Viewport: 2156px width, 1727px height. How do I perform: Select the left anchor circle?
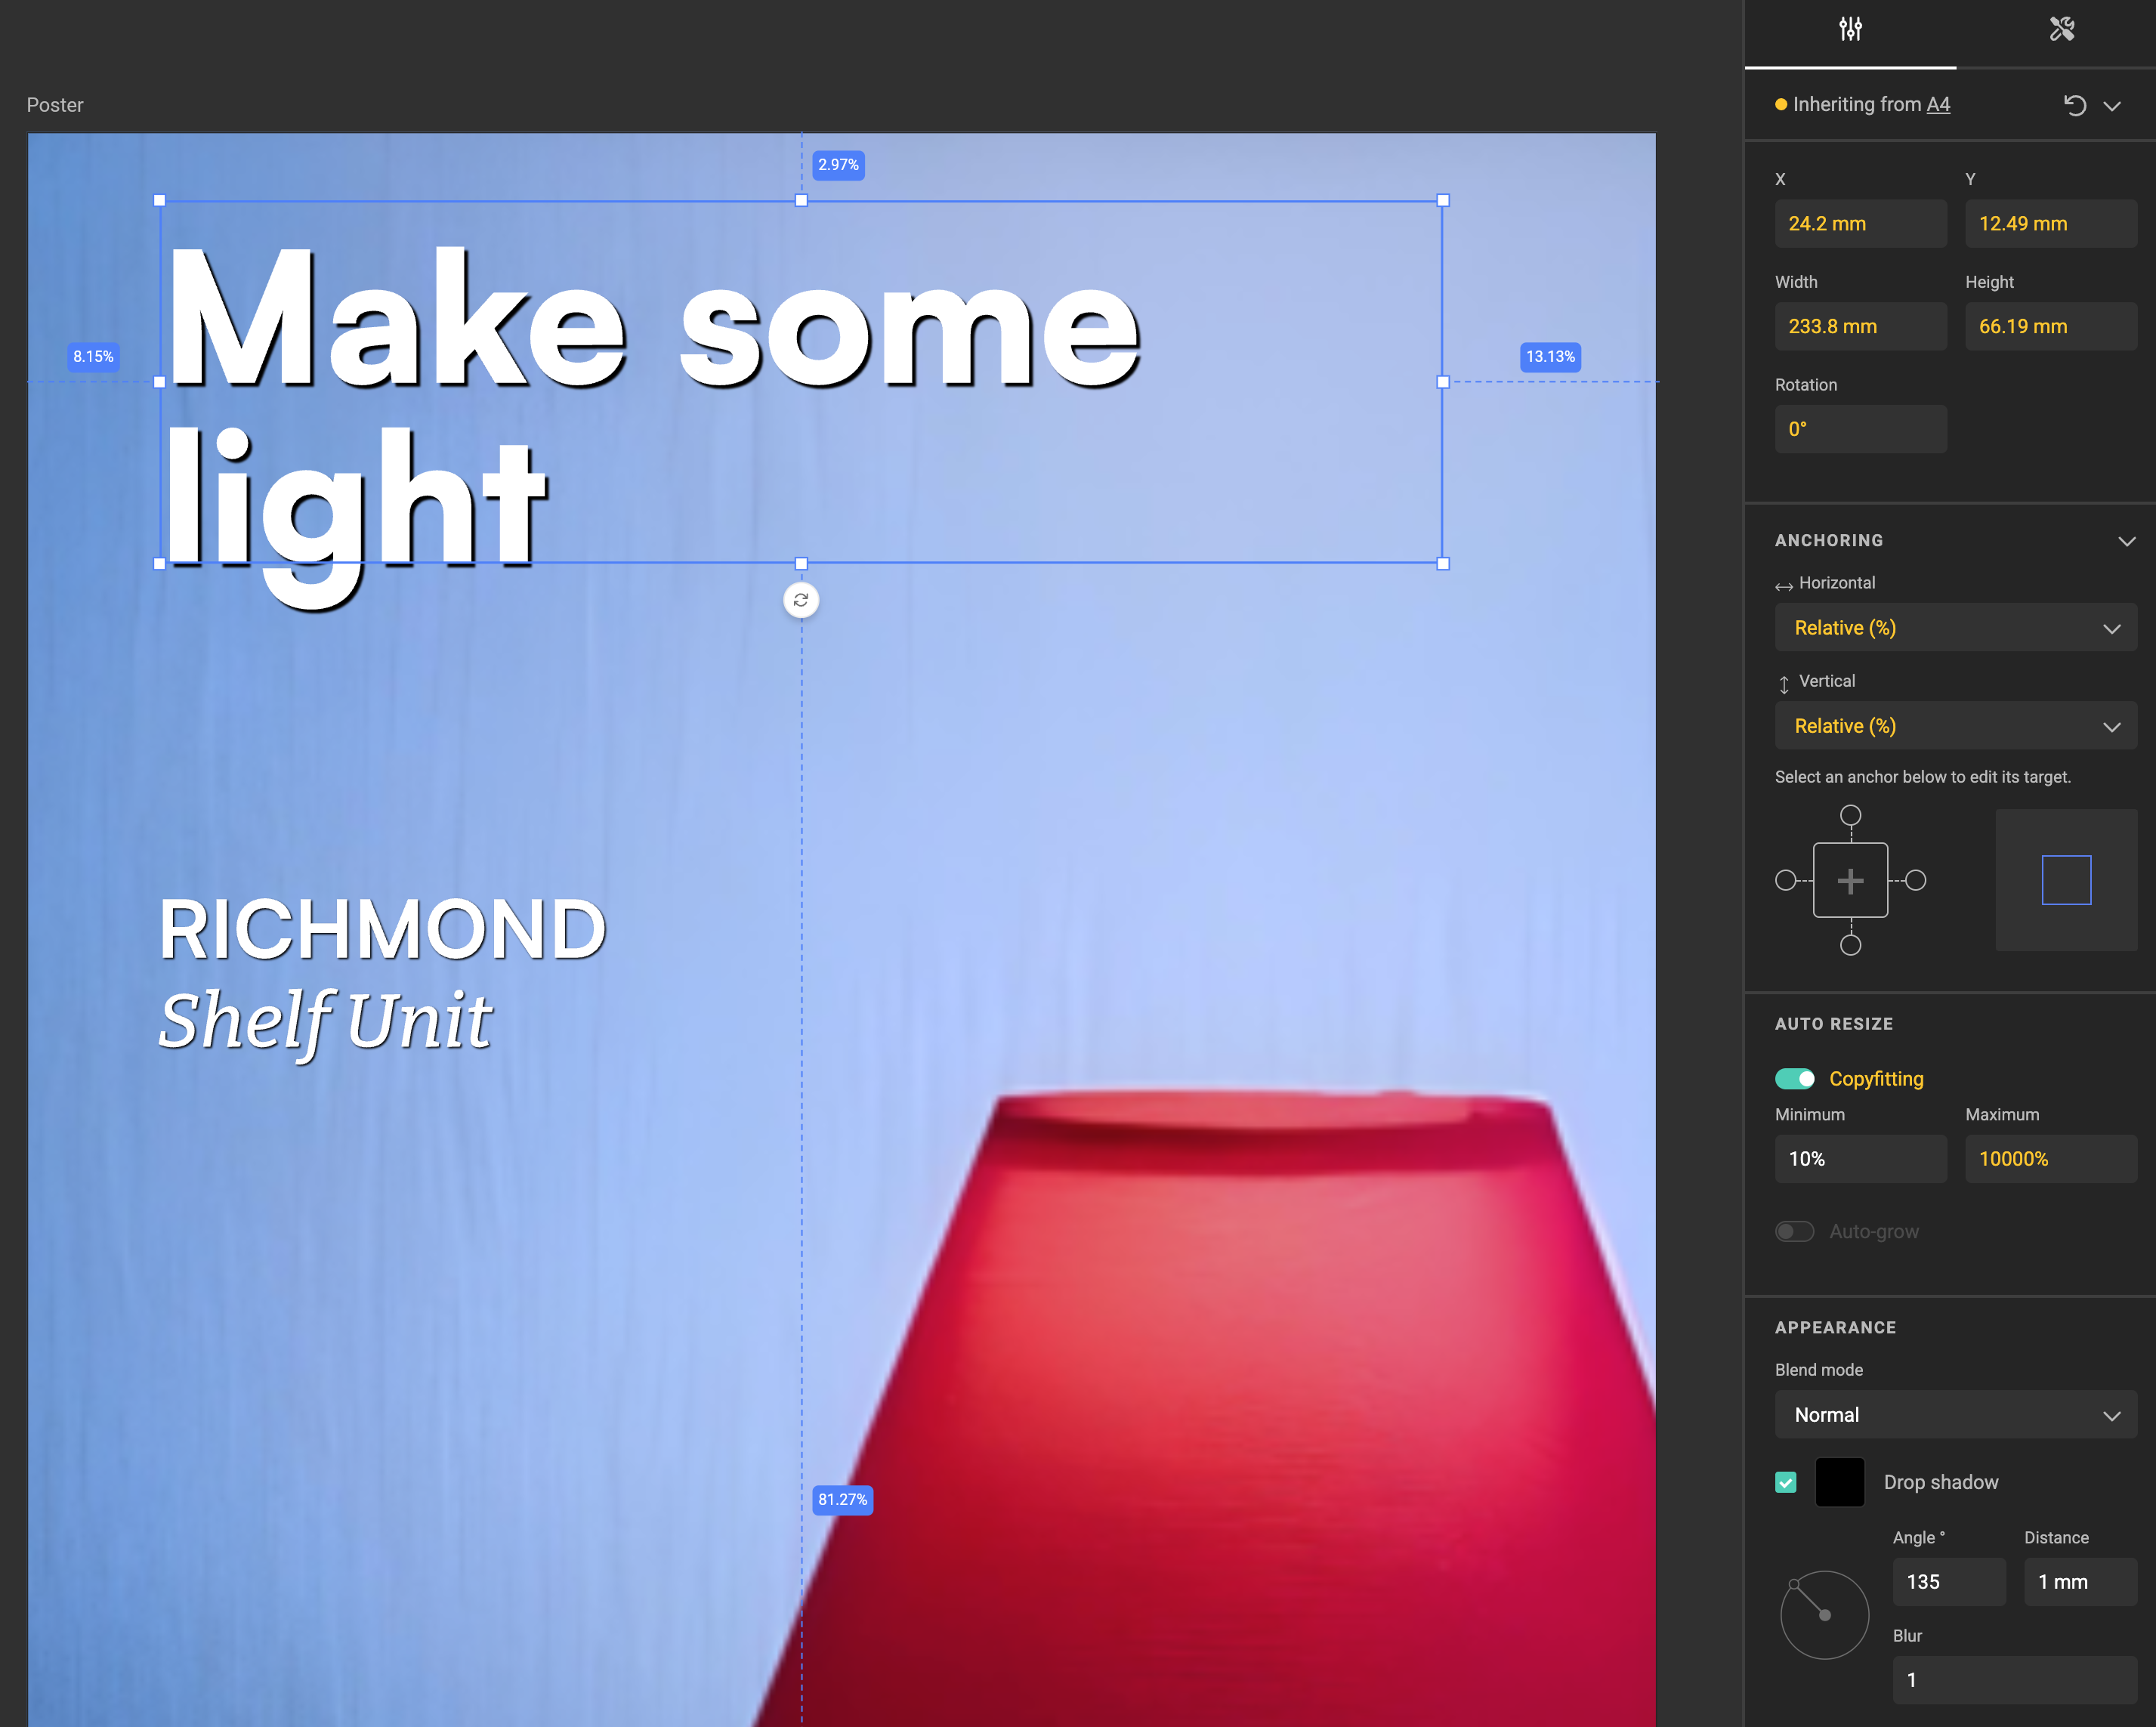tap(1785, 880)
